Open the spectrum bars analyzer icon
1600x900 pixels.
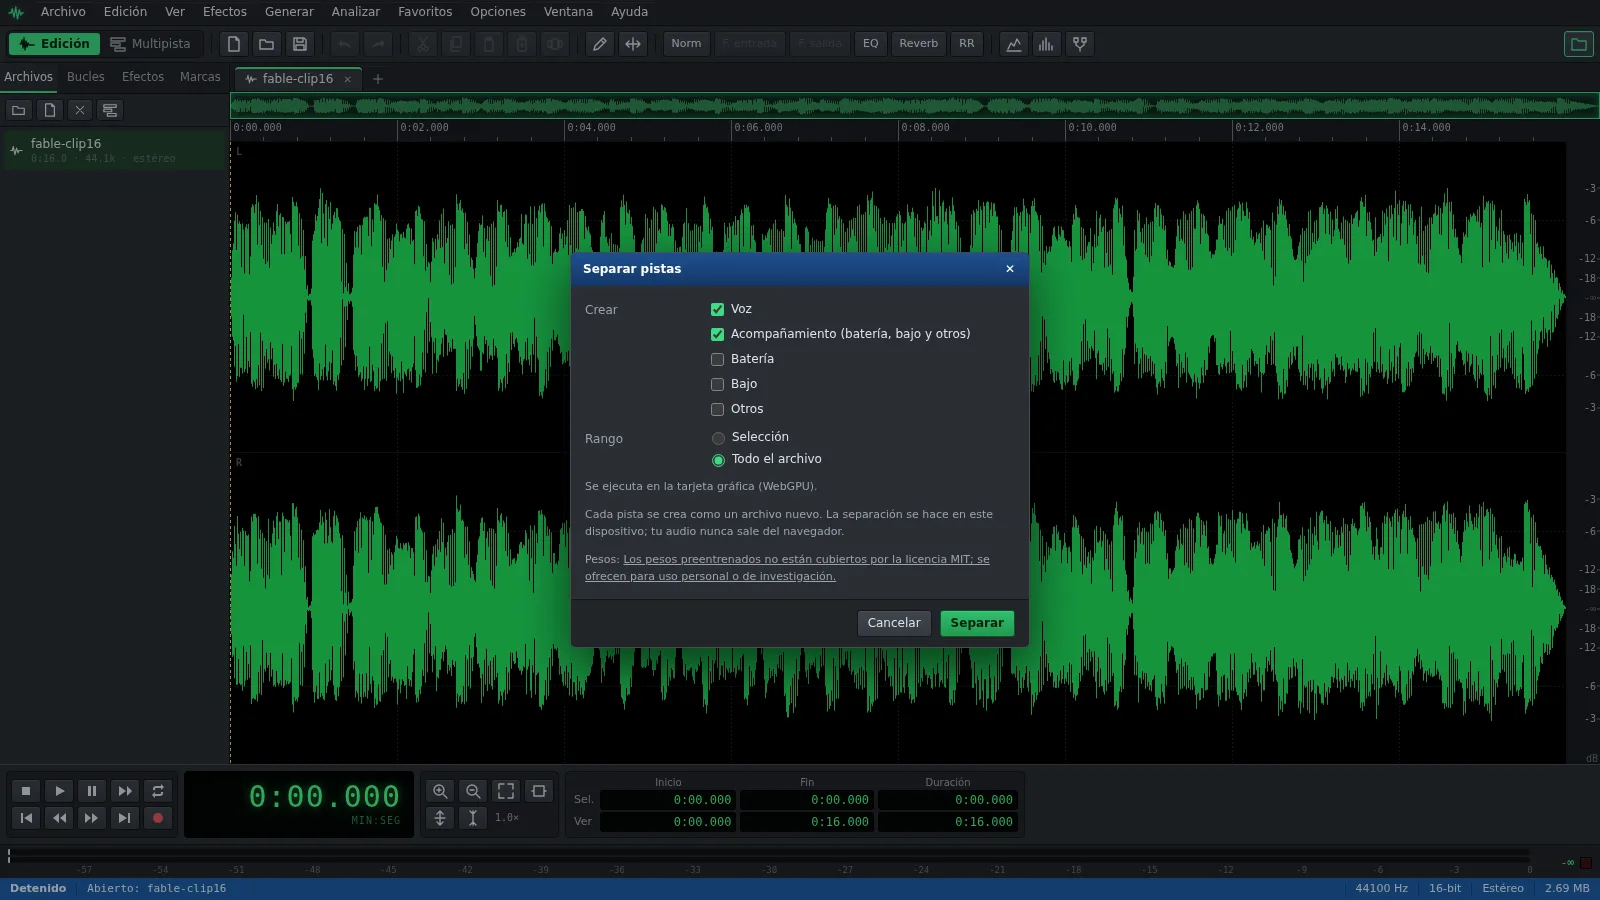(1047, 44)
